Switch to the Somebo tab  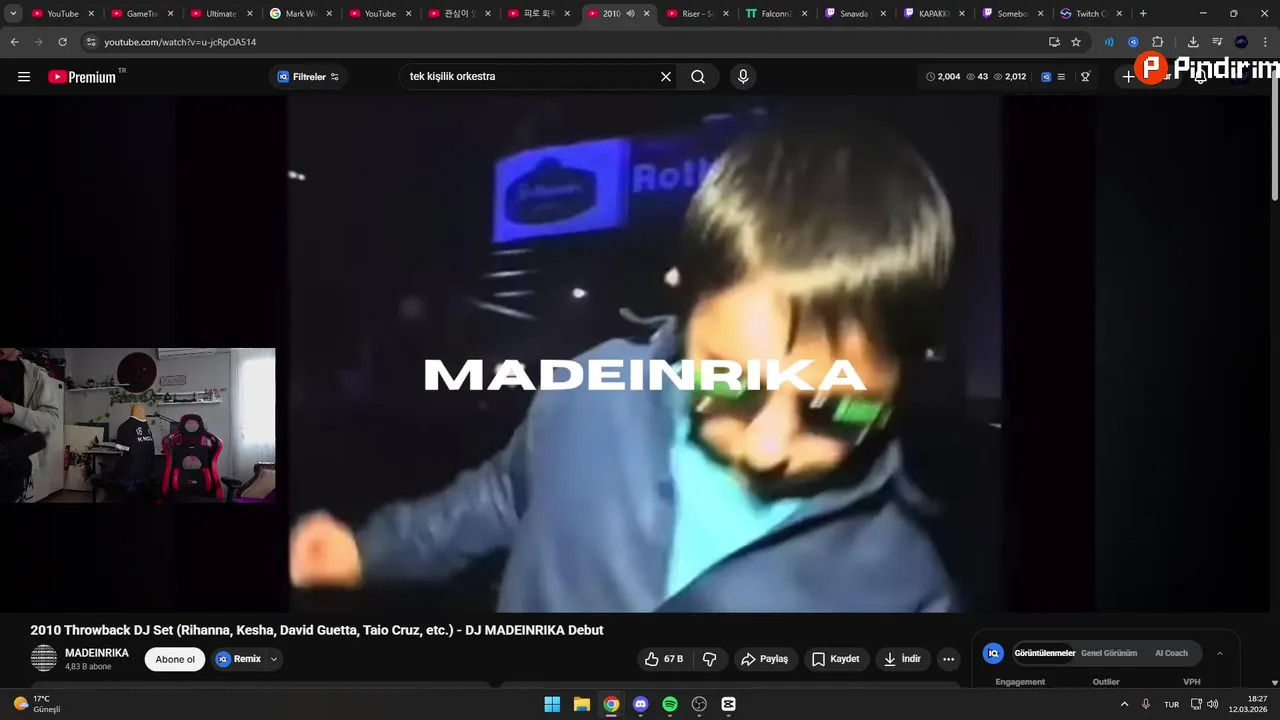click(x=1014, y=14)
